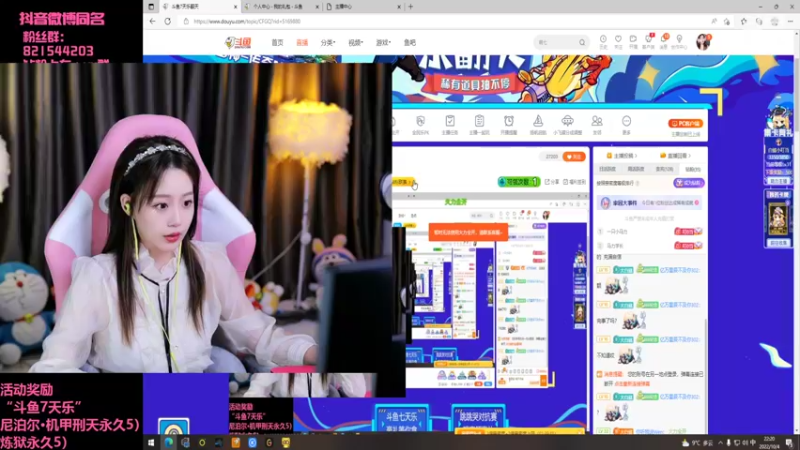Open Microsoft Edge from the taskbar

coord(168,442)
